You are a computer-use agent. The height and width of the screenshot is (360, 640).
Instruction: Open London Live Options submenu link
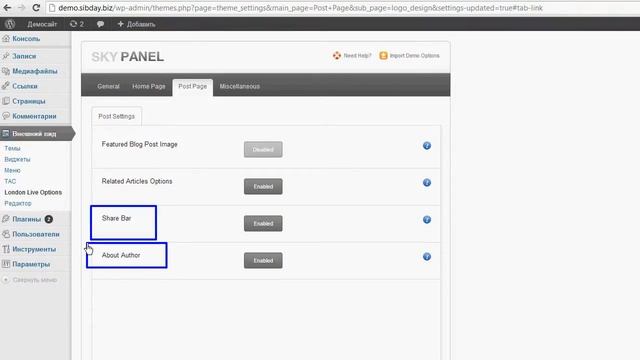coord(33,192)
